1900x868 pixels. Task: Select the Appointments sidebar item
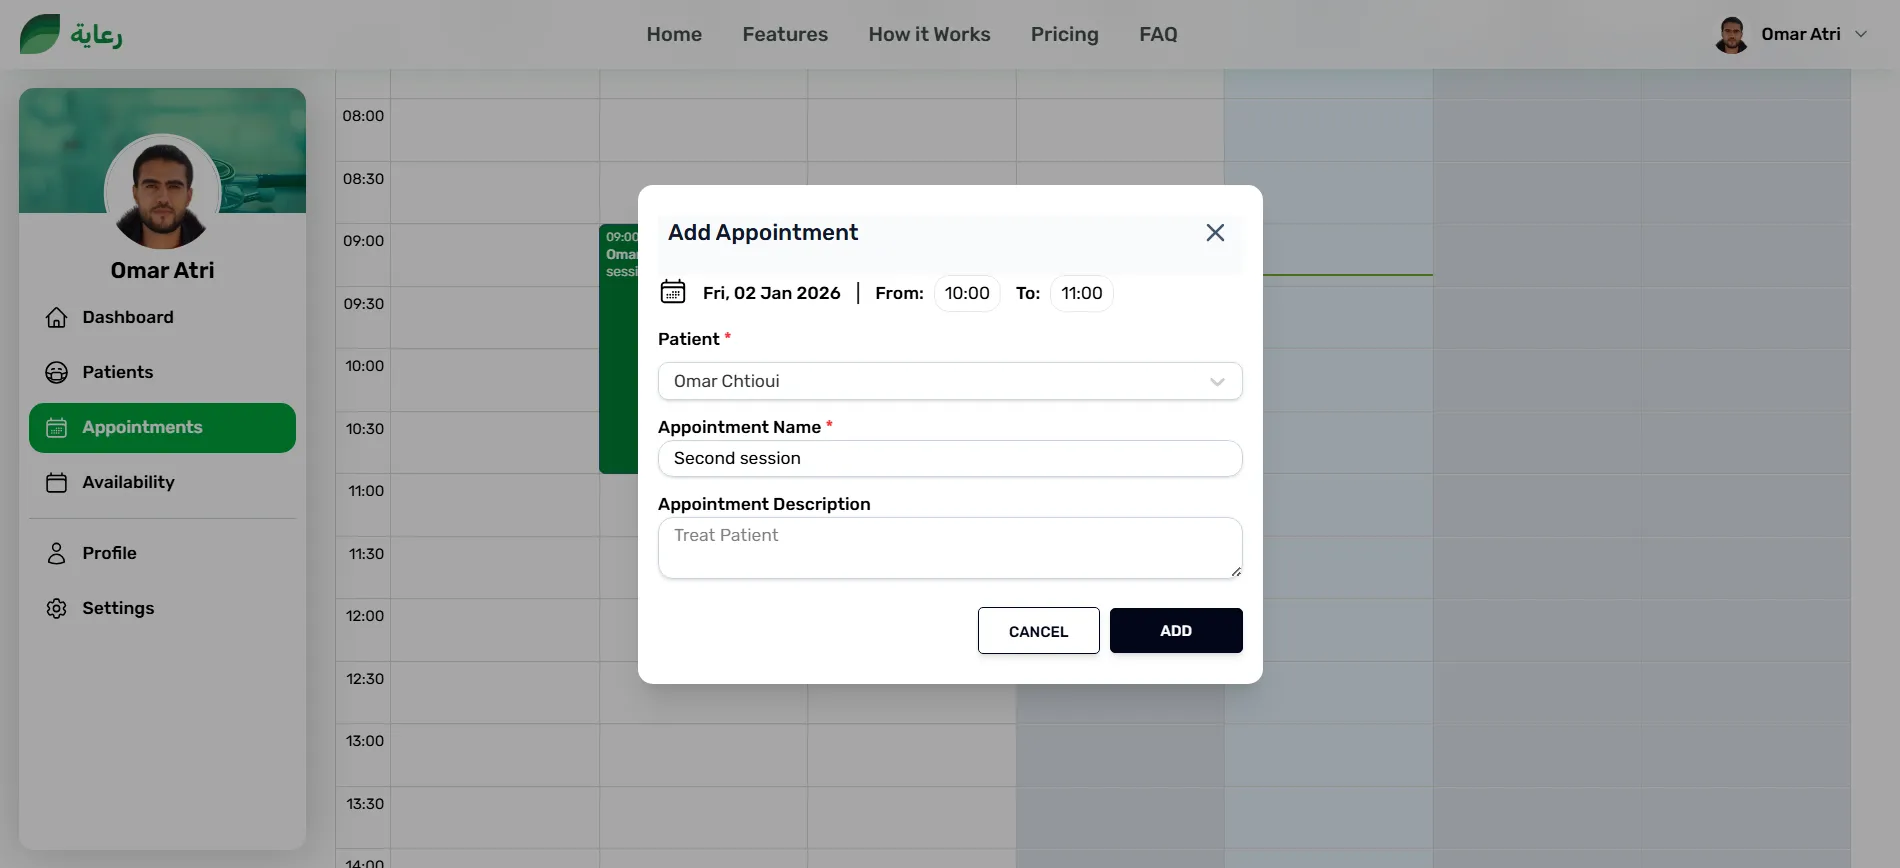click(162, 428)
